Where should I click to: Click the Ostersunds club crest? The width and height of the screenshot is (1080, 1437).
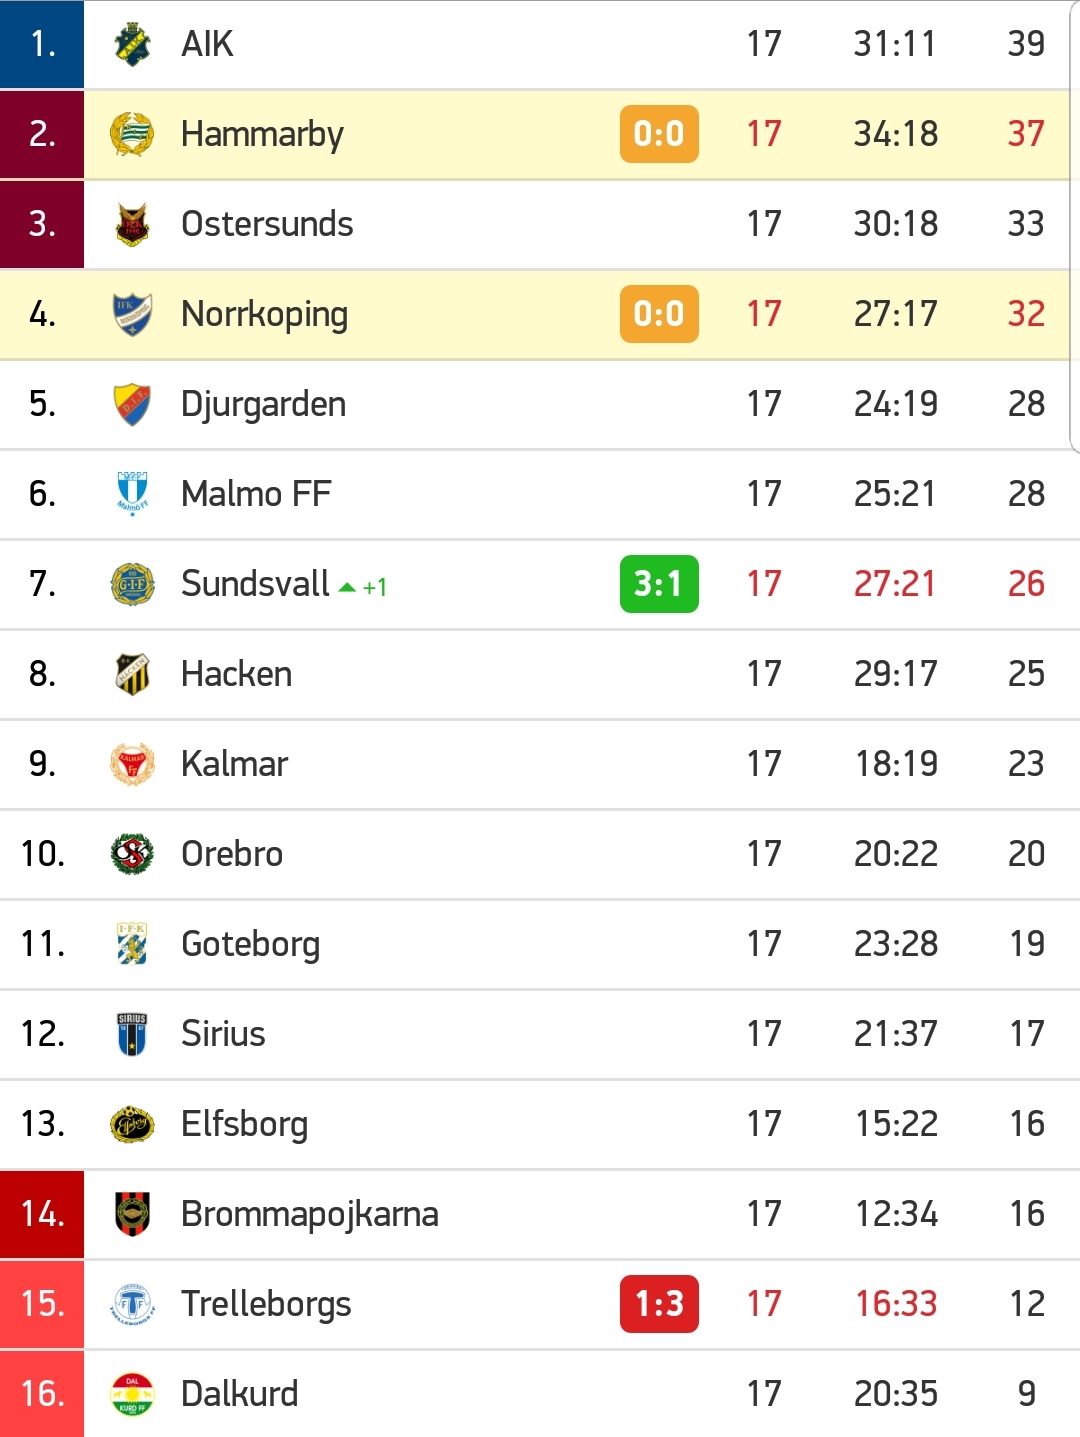tap(132, 224)
